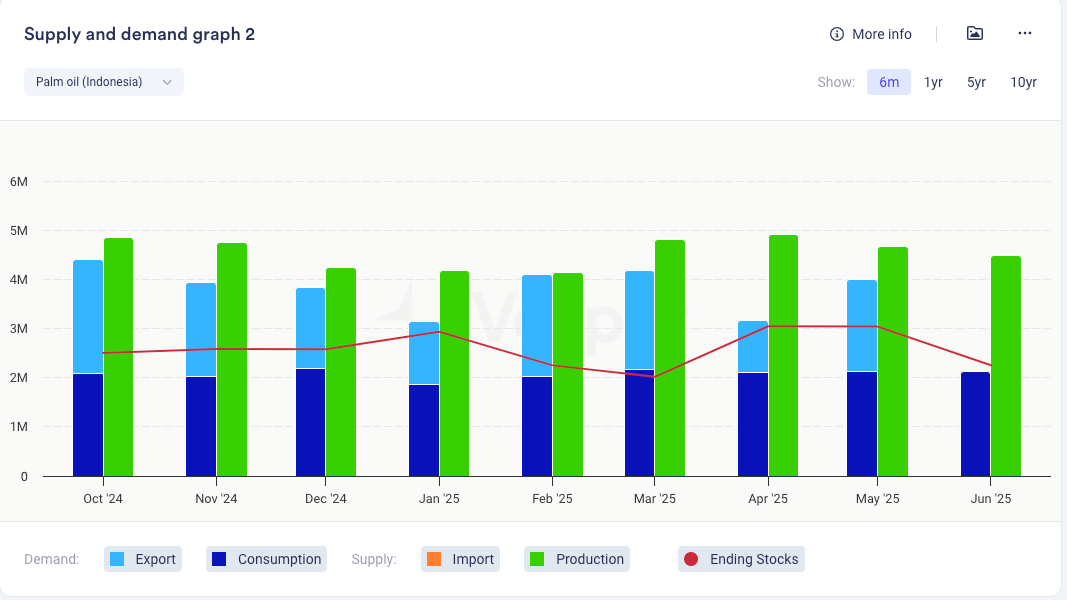Click the info circle icon
The image size is (1067, 600).
pyautogui.click(x=837, y=34)
